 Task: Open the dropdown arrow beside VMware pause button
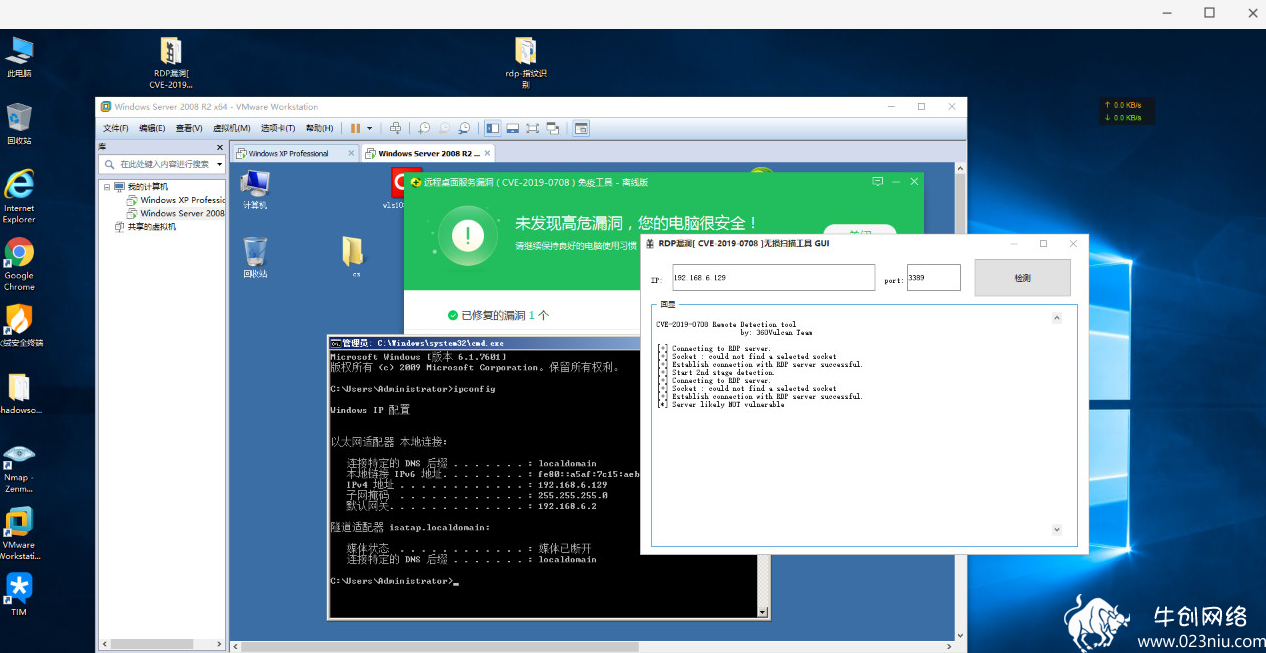369,128
